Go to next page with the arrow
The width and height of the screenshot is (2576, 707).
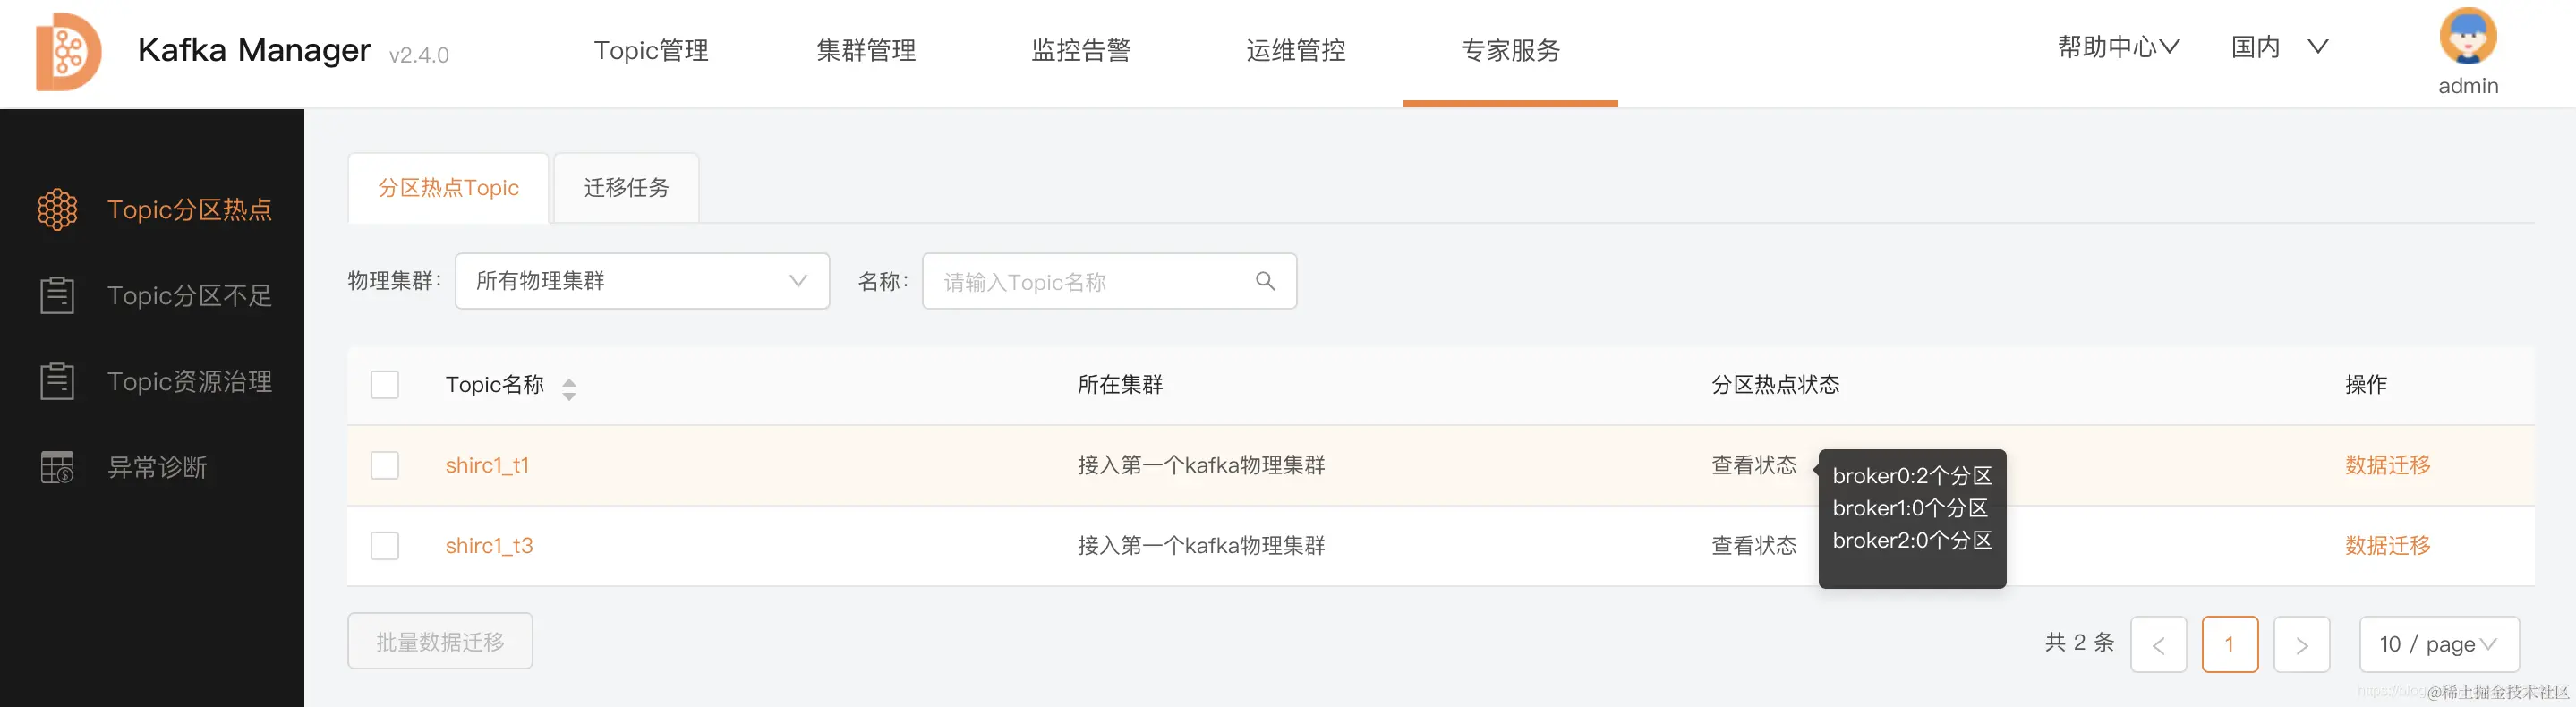[x=2302, y=644]
